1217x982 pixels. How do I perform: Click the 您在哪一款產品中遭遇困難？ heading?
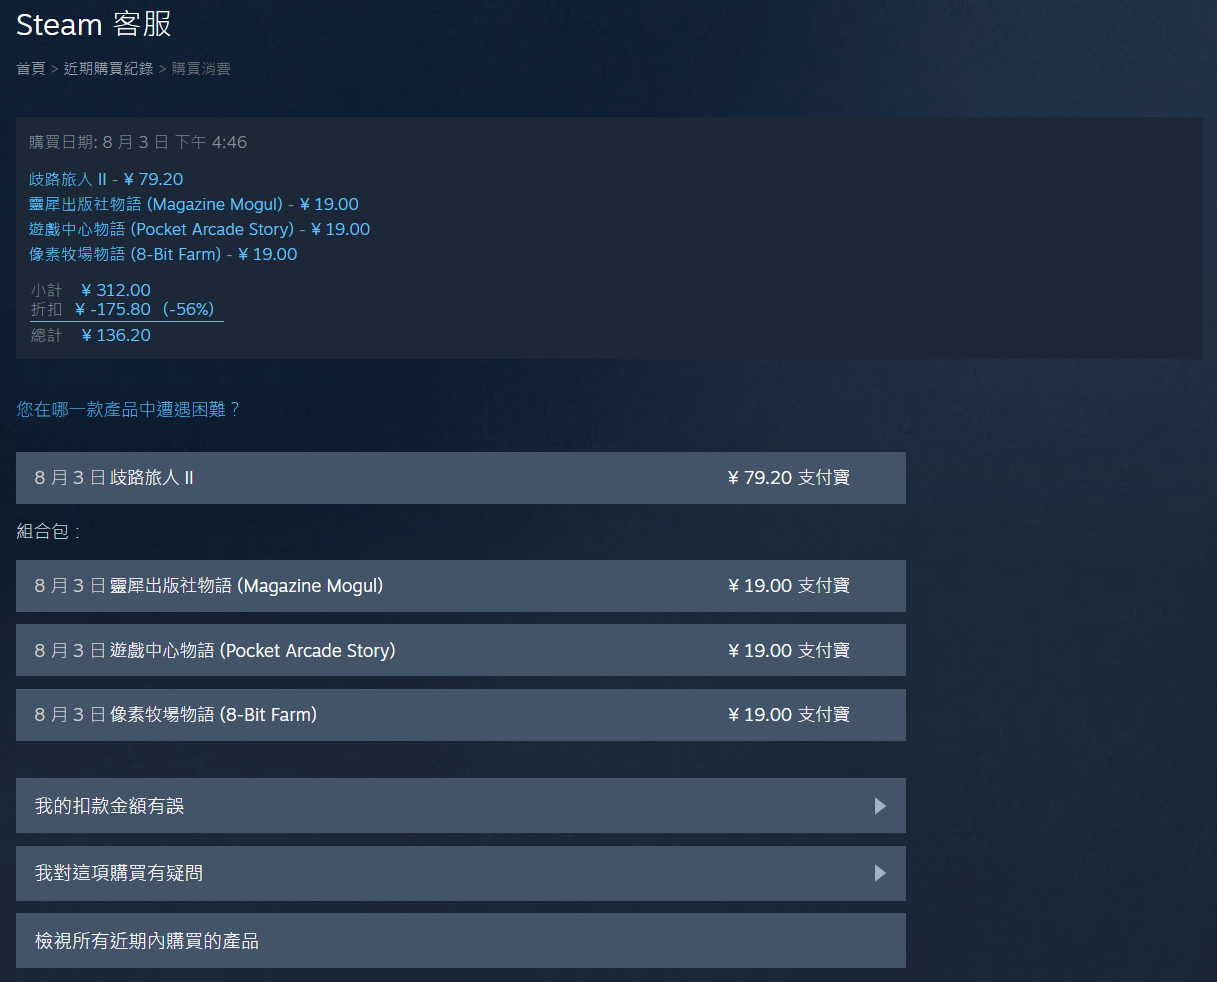(x=129, y=409)
